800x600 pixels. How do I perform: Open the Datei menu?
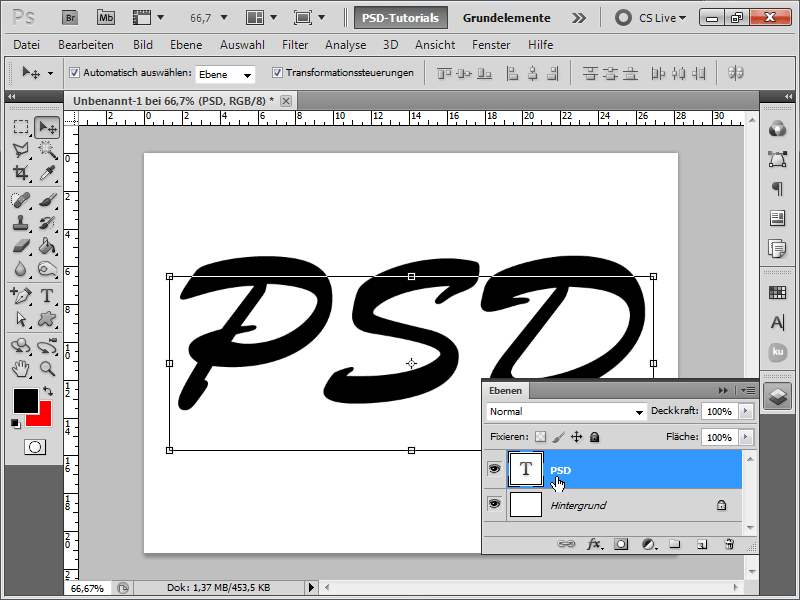[27, 45]
